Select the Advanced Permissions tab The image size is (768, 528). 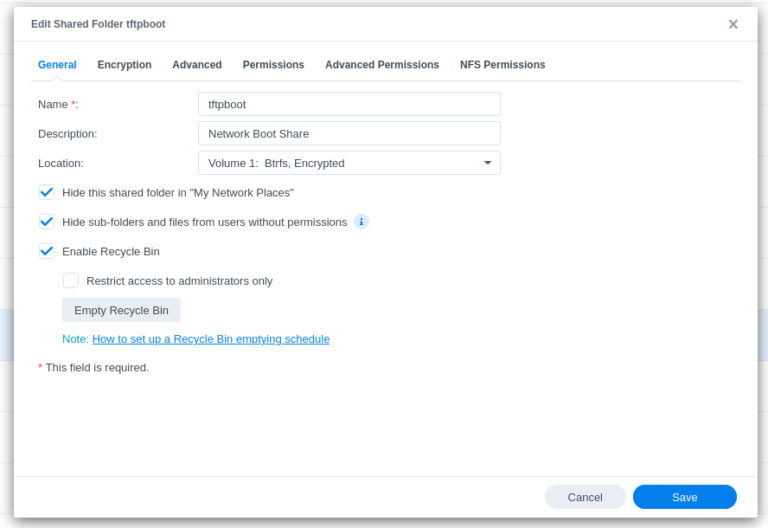click(381, 65)
